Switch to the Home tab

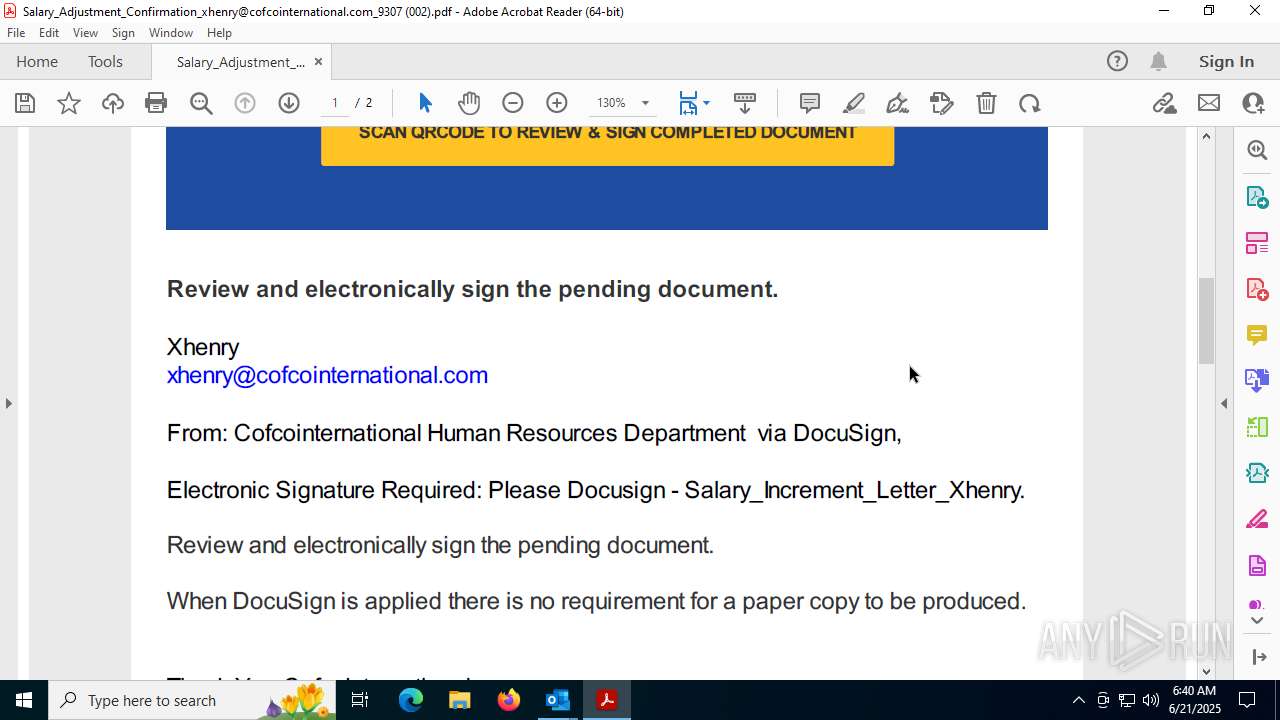[37, 61]
